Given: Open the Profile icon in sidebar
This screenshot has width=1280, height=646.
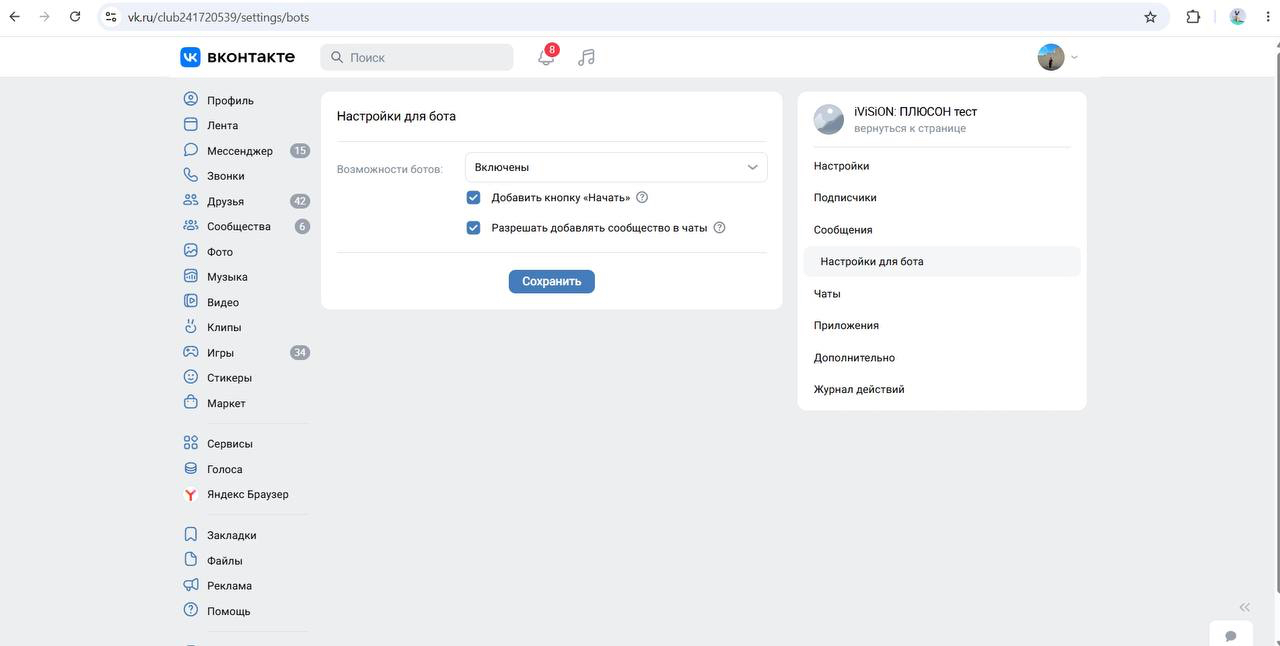Looking at the screenshot, I should pos(191,99).
